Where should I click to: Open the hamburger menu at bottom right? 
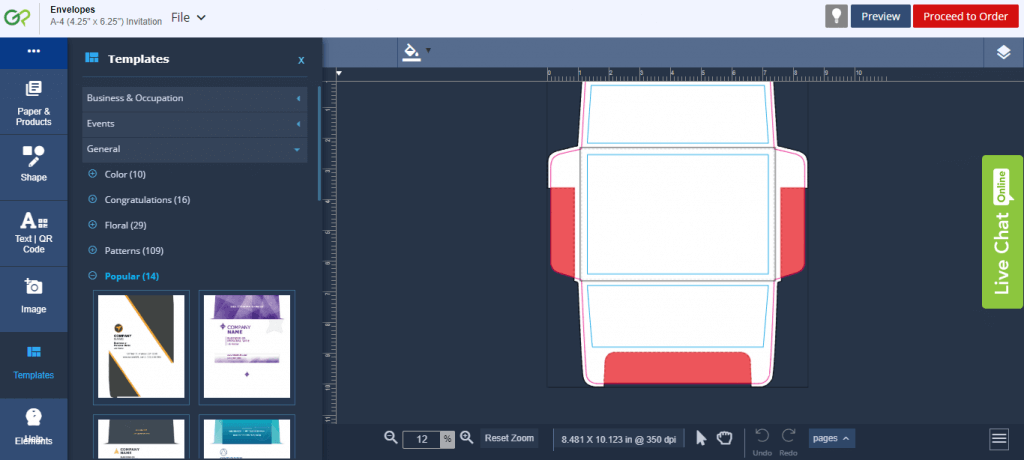998,438
